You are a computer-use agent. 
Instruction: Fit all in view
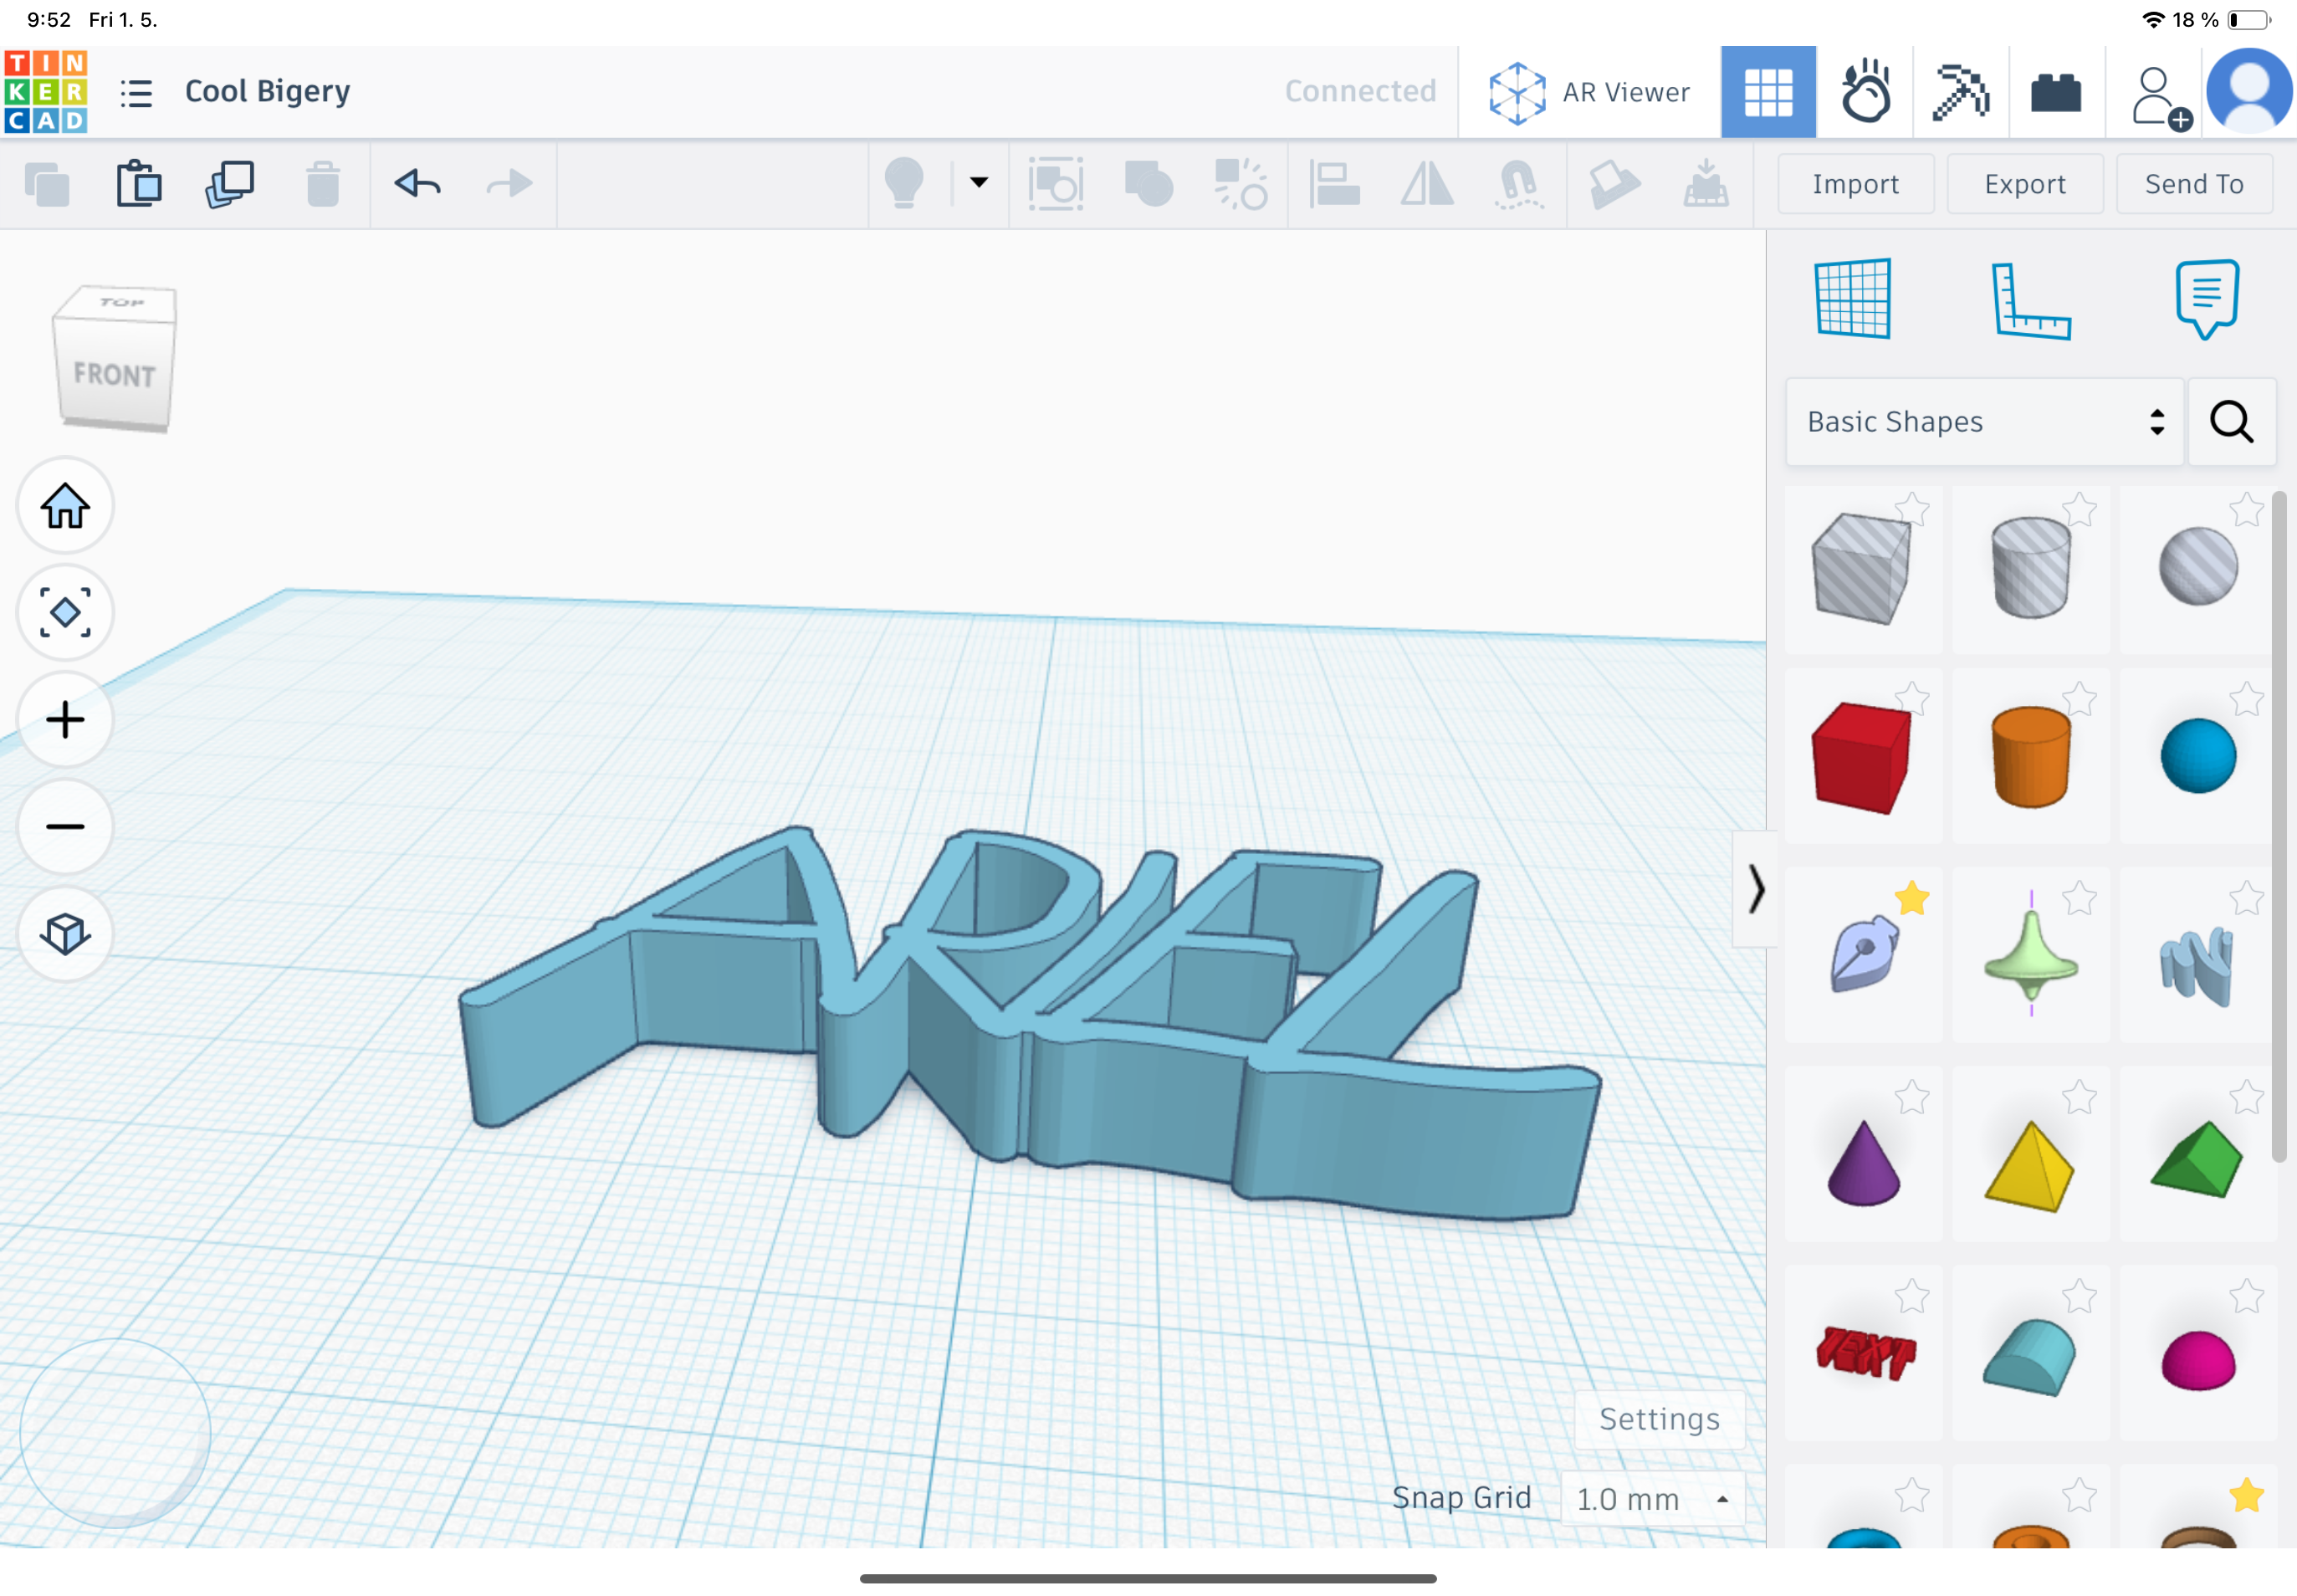pos(65,612)
